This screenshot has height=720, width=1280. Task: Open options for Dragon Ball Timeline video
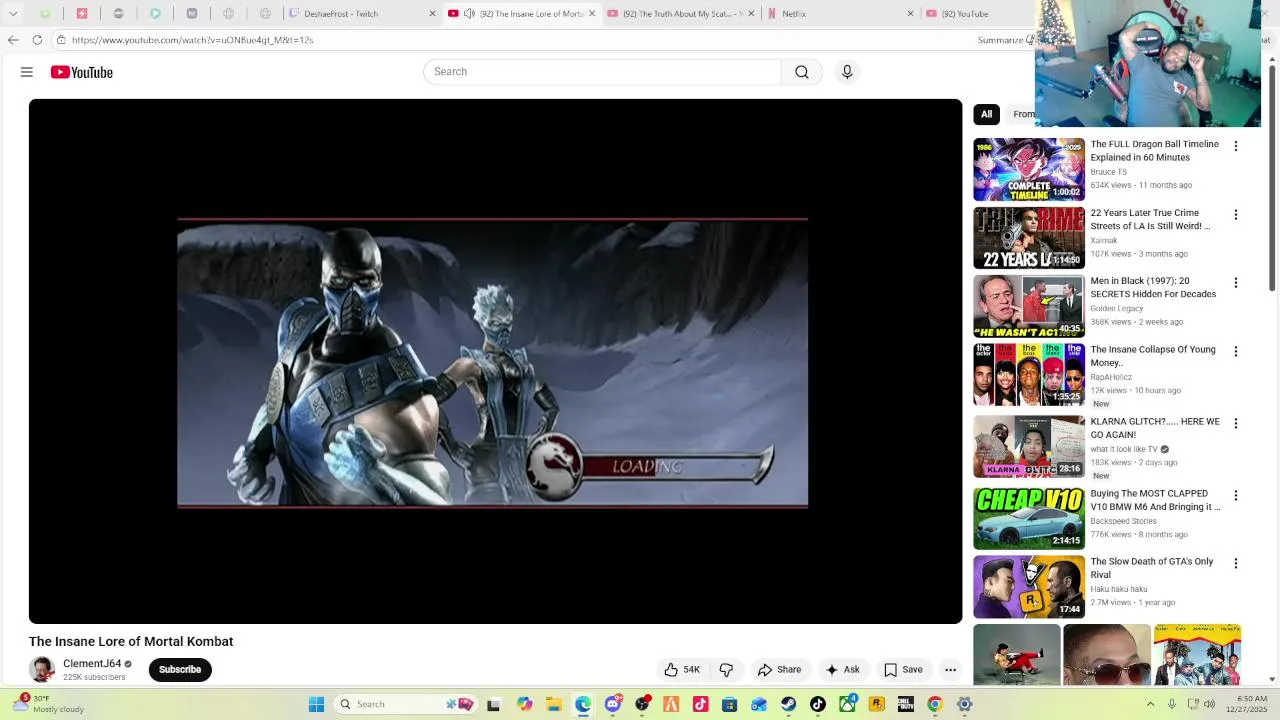[1235, 146]
